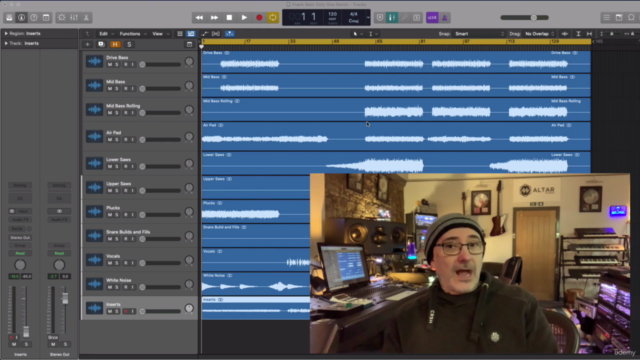Viewport: 640px width, 360px height.
Task: Click the red Record button
Action: (259, 18)
